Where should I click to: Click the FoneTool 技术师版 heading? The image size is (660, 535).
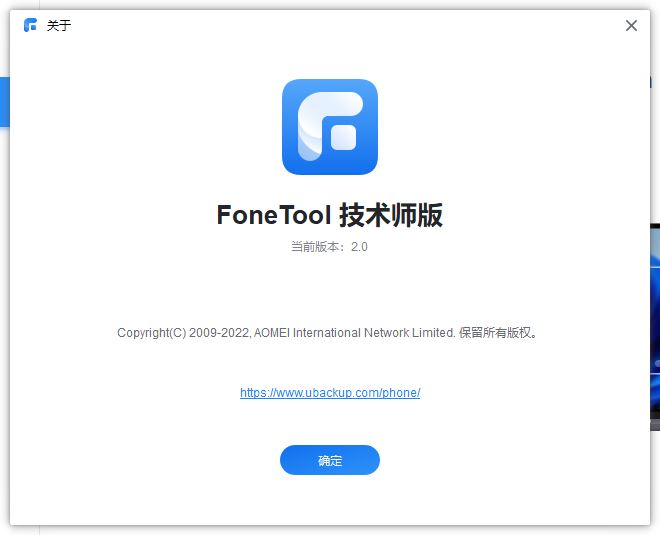329,215
